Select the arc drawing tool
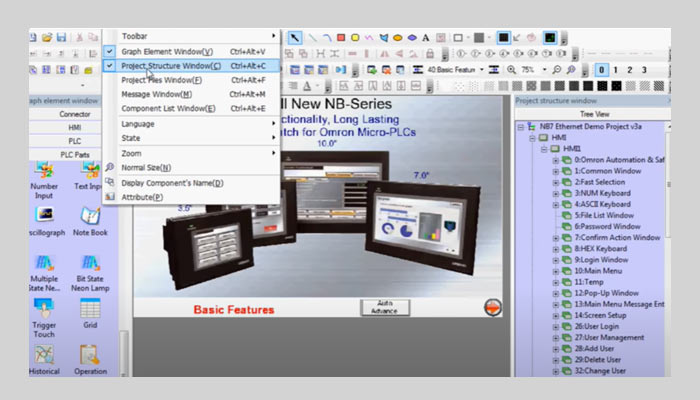The height and width of the screenshot is (400, 700). coord(327,38)
